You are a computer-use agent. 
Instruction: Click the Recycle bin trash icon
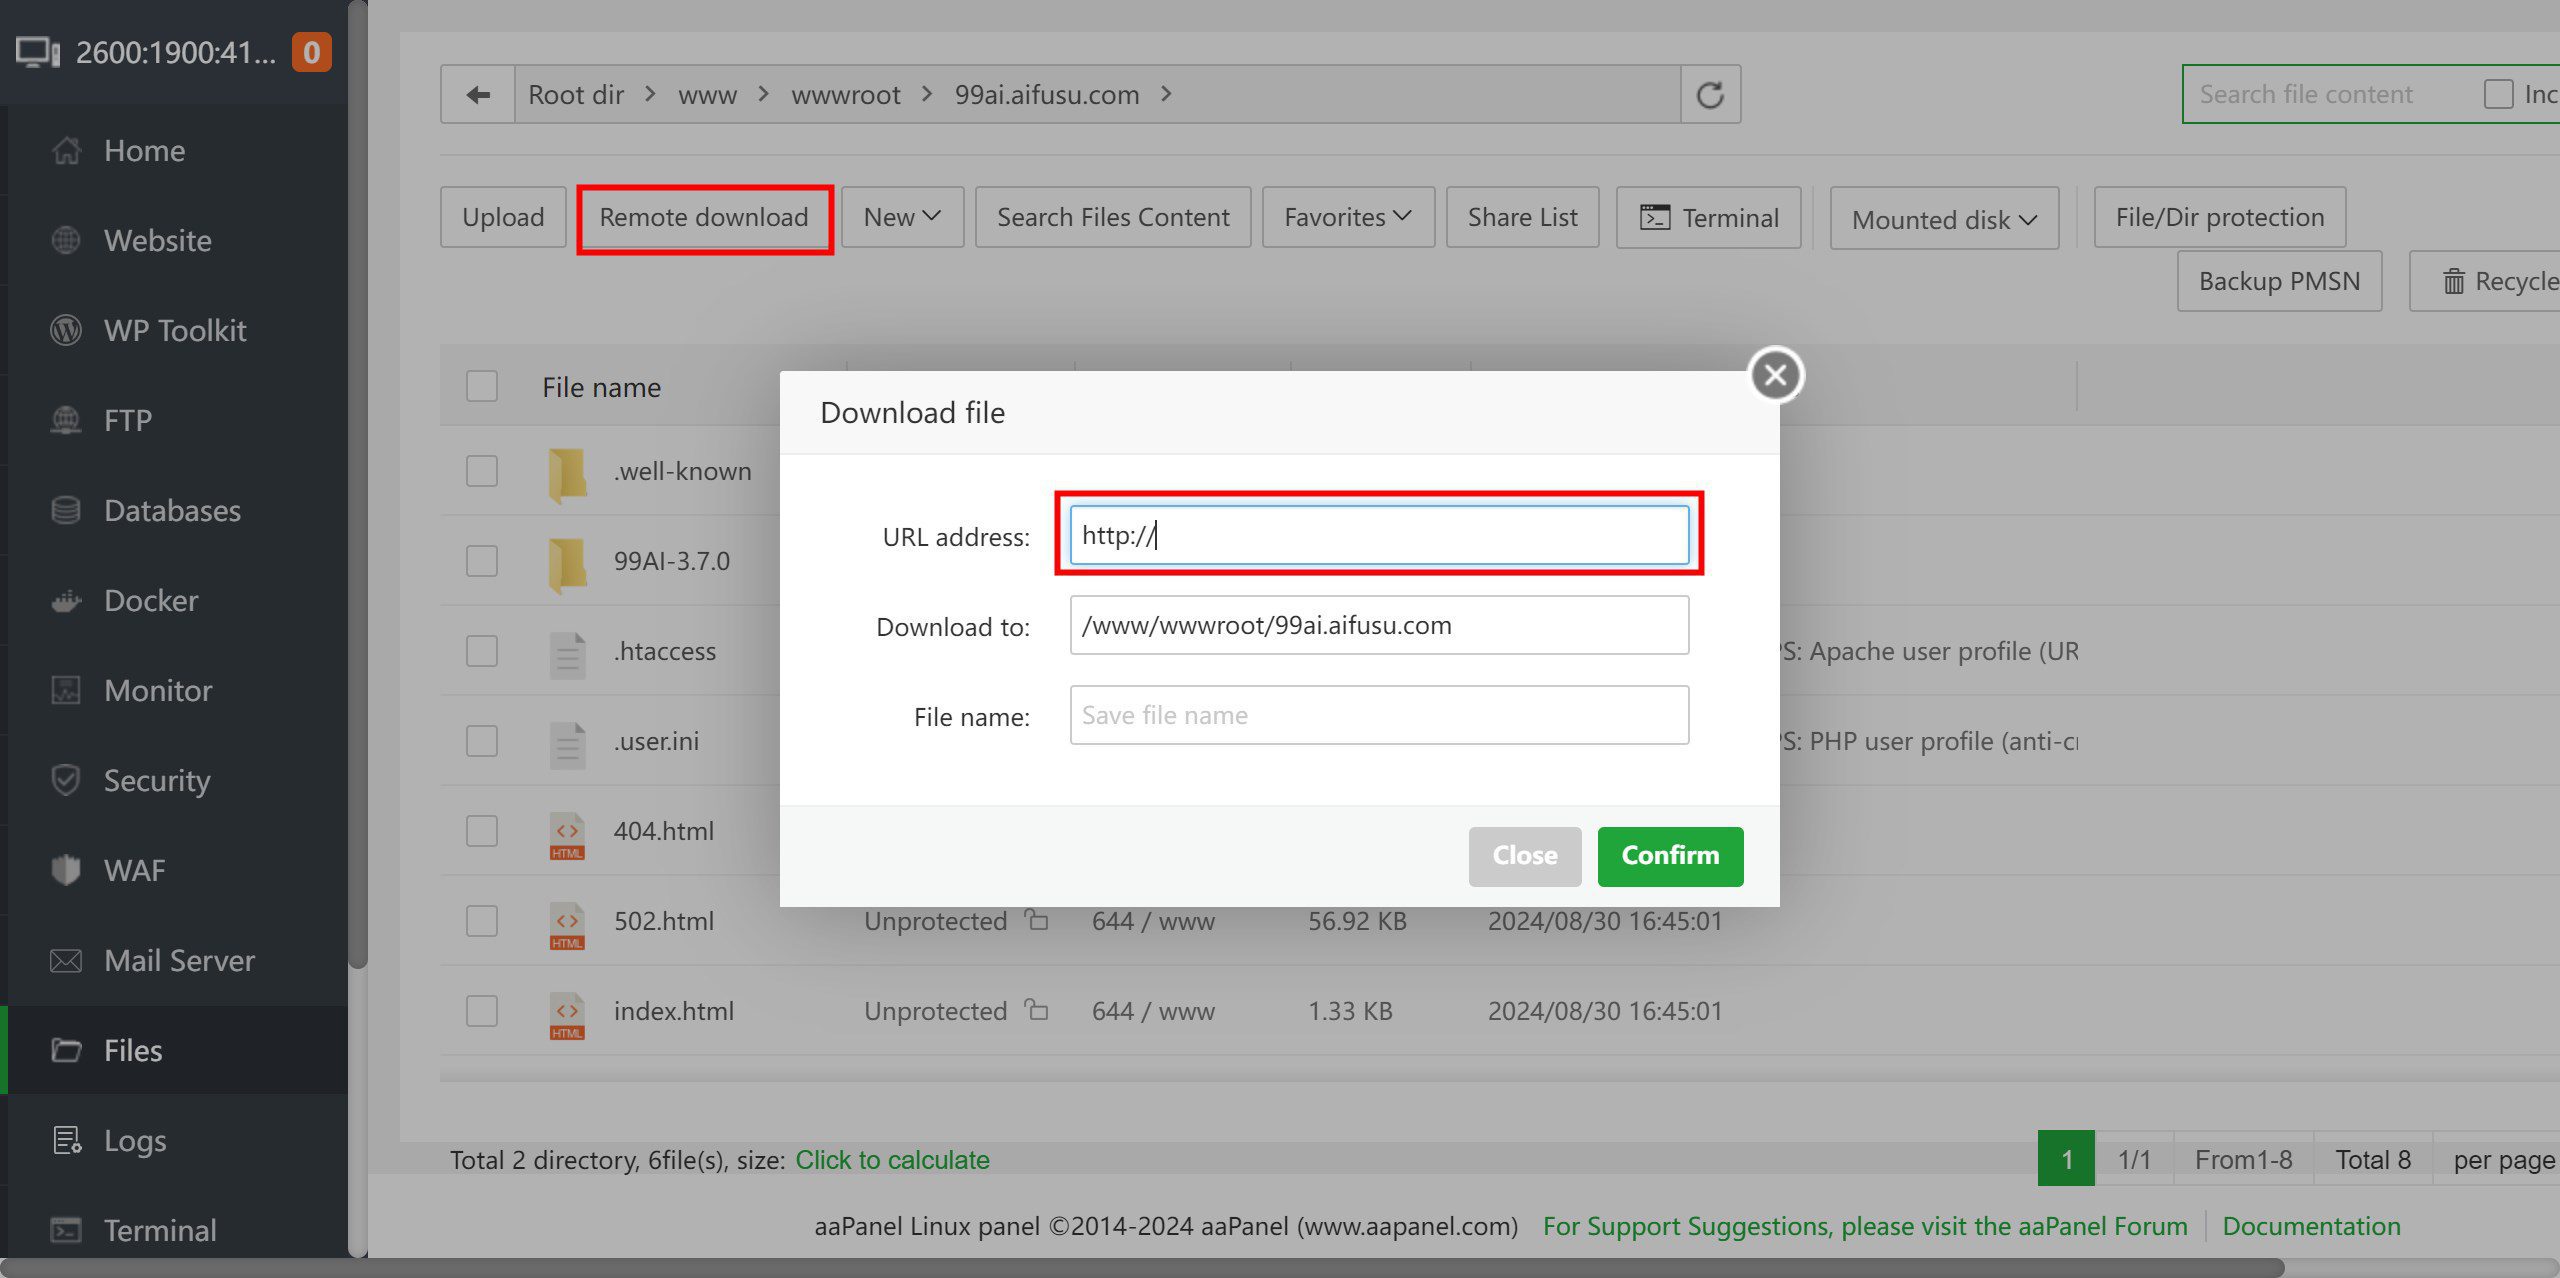(x=2453, y=281)
